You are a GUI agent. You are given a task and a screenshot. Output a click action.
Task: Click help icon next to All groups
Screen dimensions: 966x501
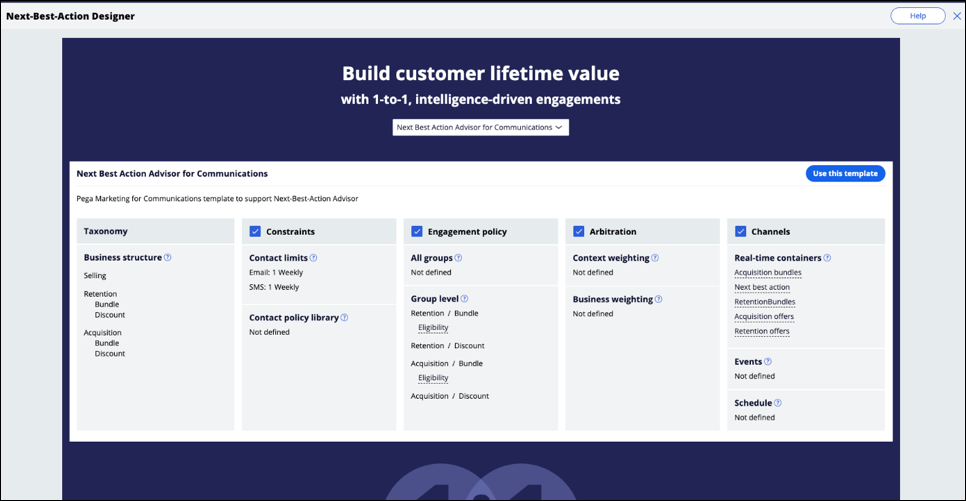pyautogui.click(x=459, y=258)
